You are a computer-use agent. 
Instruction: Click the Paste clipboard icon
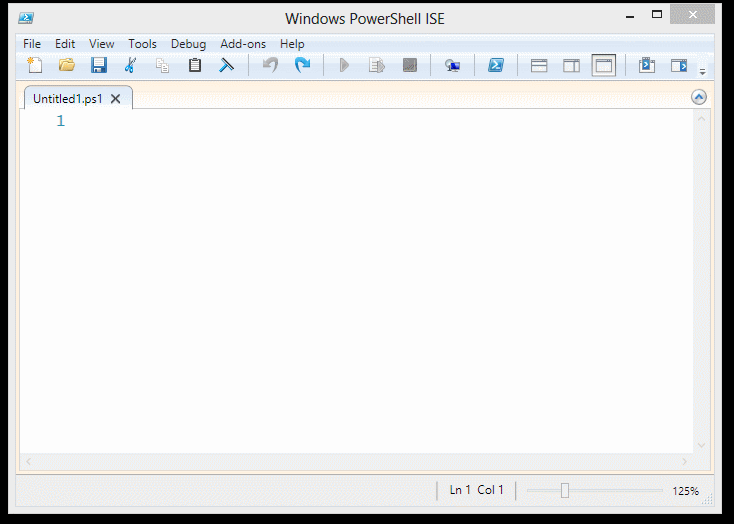(195, 66)
